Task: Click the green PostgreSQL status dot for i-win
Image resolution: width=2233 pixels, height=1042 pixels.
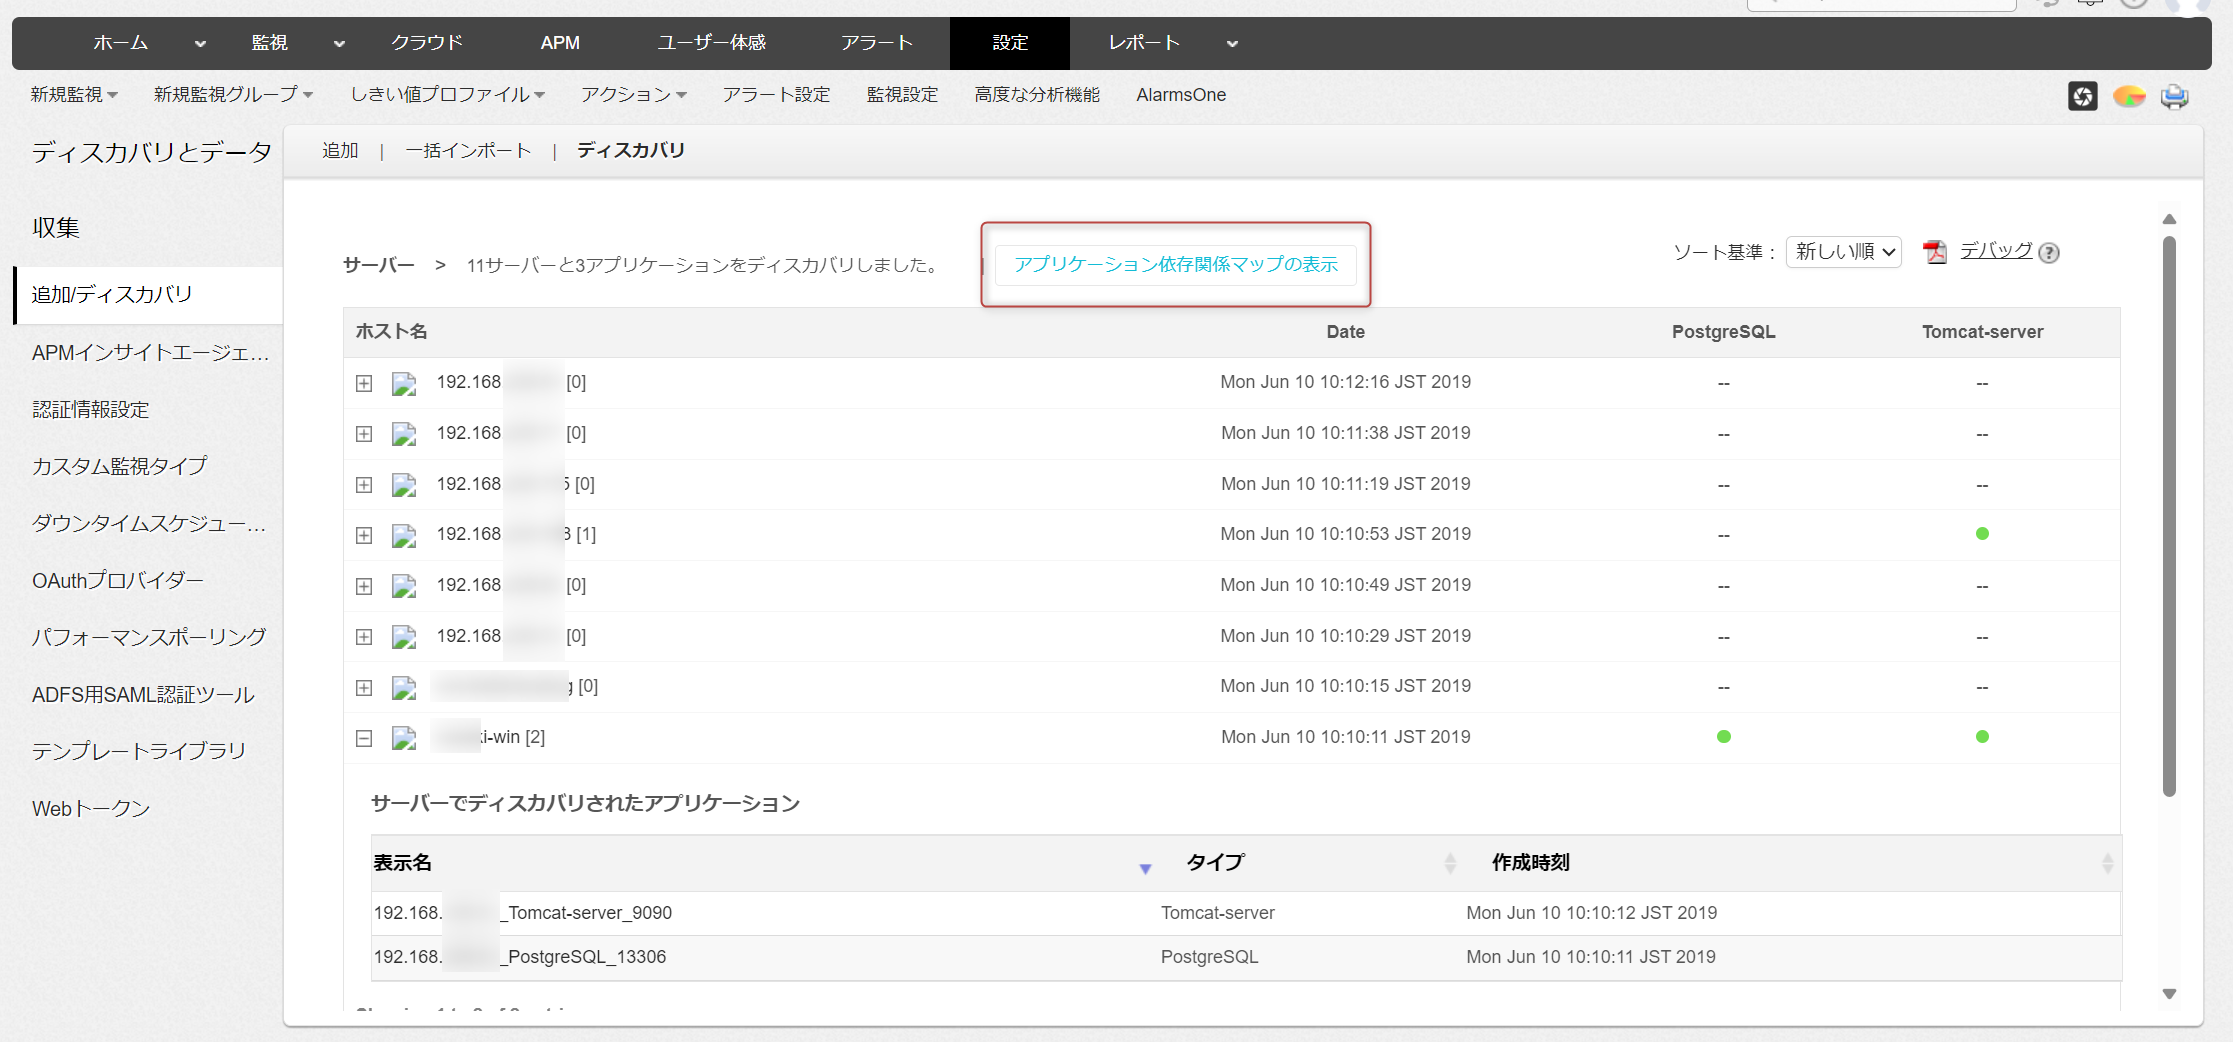Action: (x=1723, y=737)
